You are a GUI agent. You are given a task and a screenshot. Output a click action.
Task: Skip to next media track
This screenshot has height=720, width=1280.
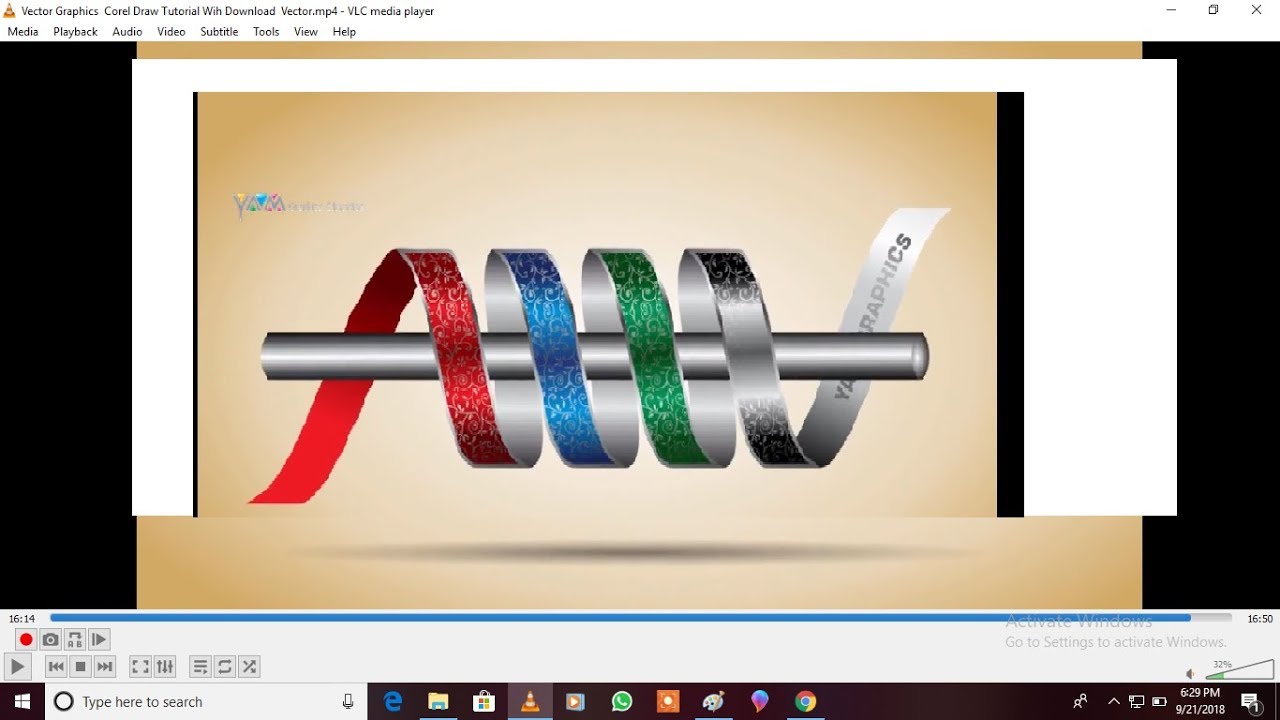(104, 666)
